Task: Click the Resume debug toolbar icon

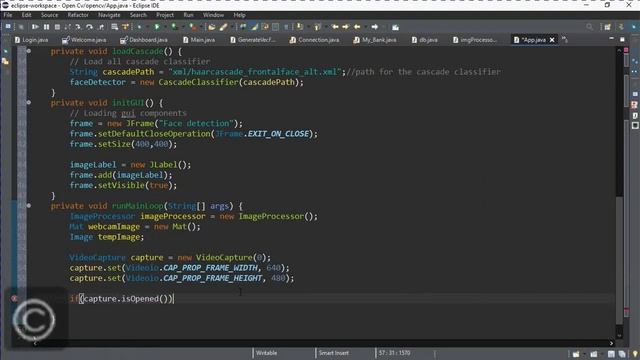Action: coord(35,27)
